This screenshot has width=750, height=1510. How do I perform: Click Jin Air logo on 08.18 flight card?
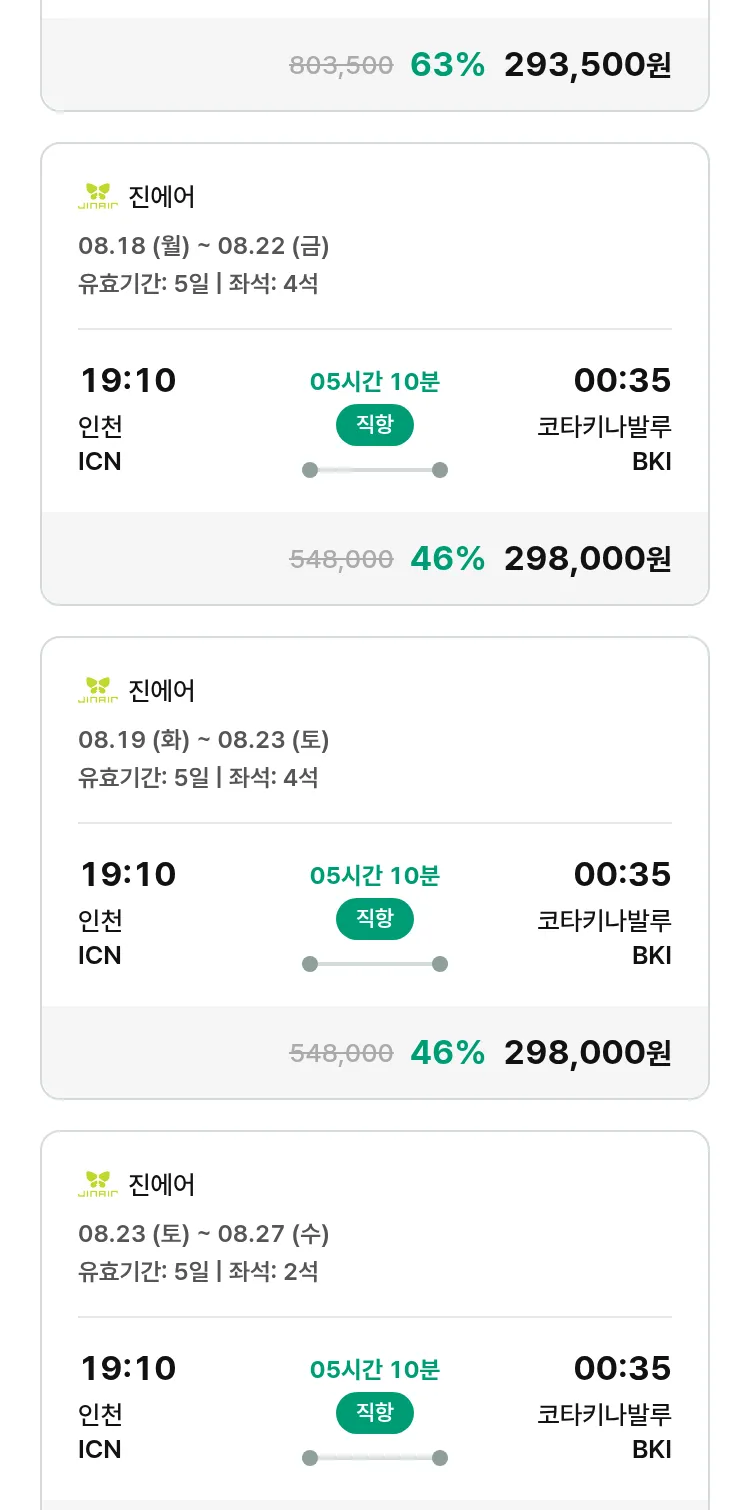(98, 196)
